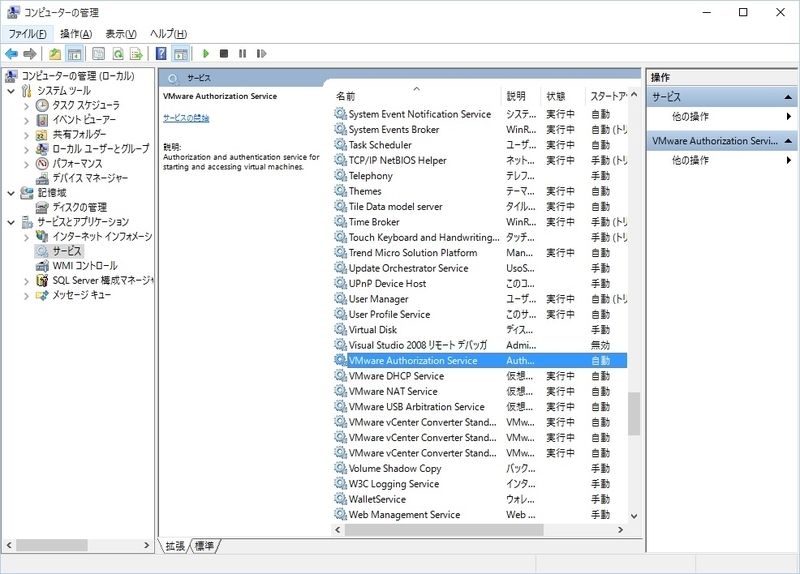Open the 操作(A) menu
Image resolution: width=800 pixels, height=574 pixels.
tap(76, 34)
